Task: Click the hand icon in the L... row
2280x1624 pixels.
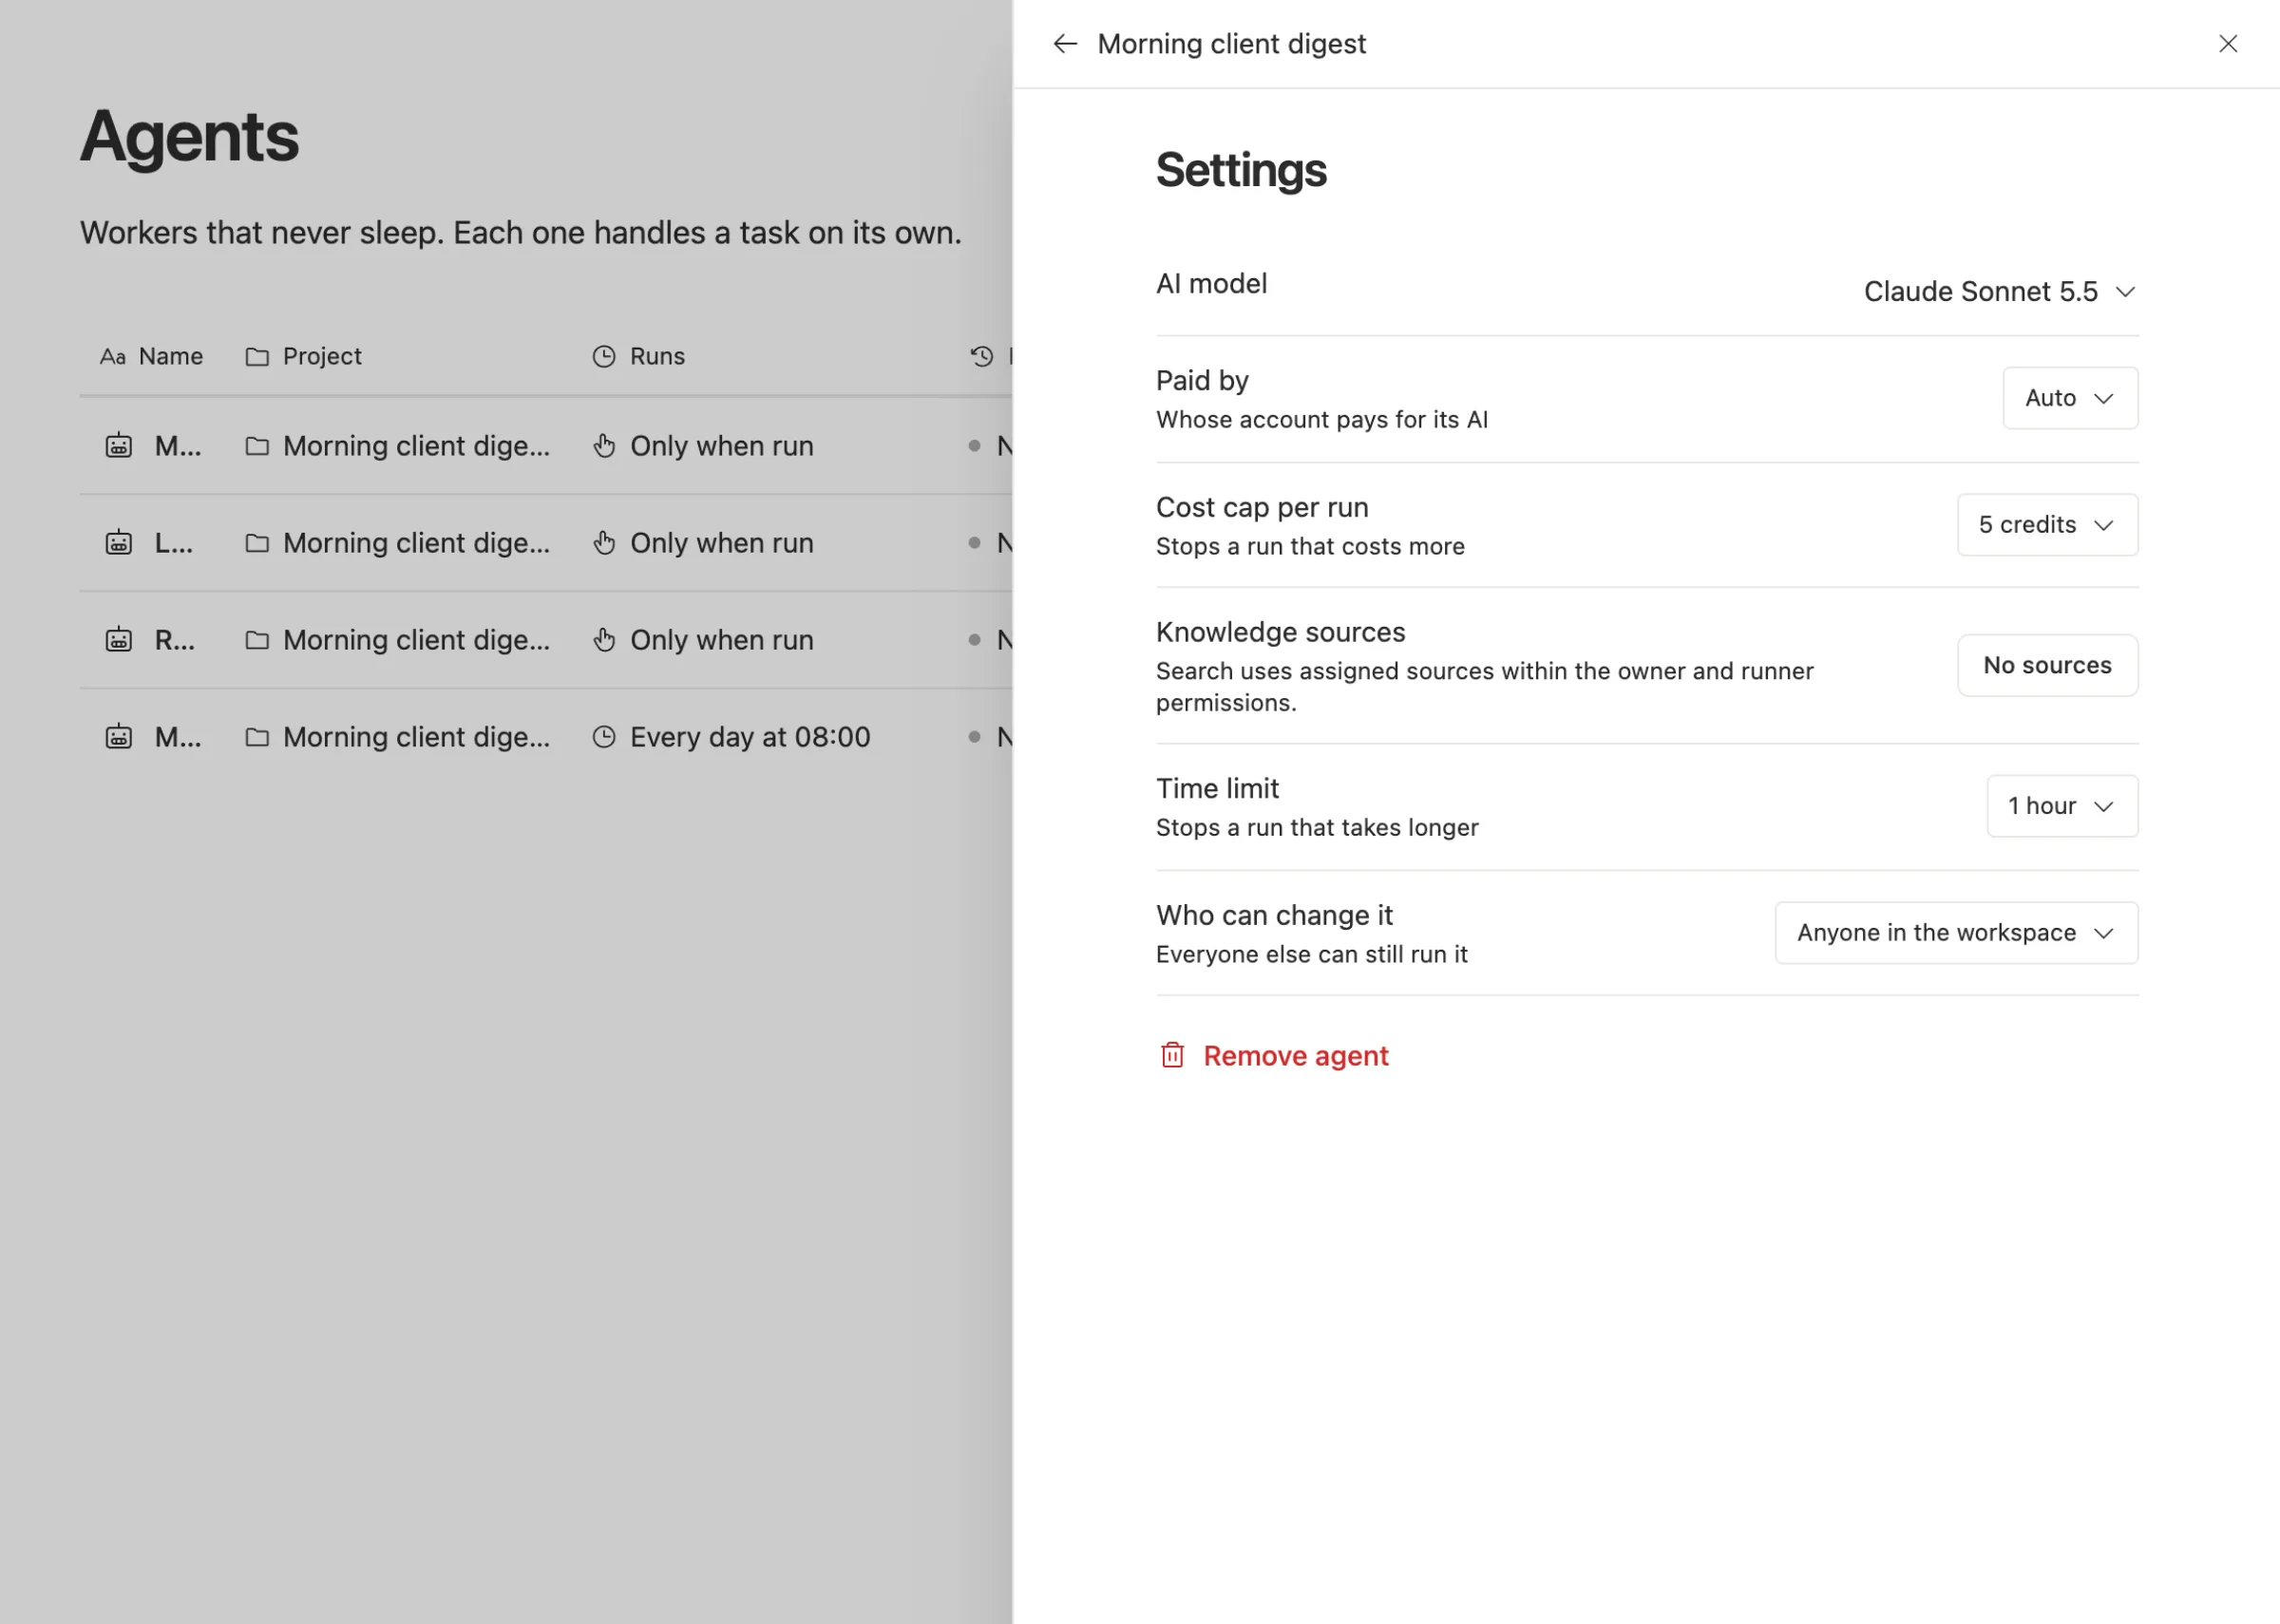Action: 604,543
